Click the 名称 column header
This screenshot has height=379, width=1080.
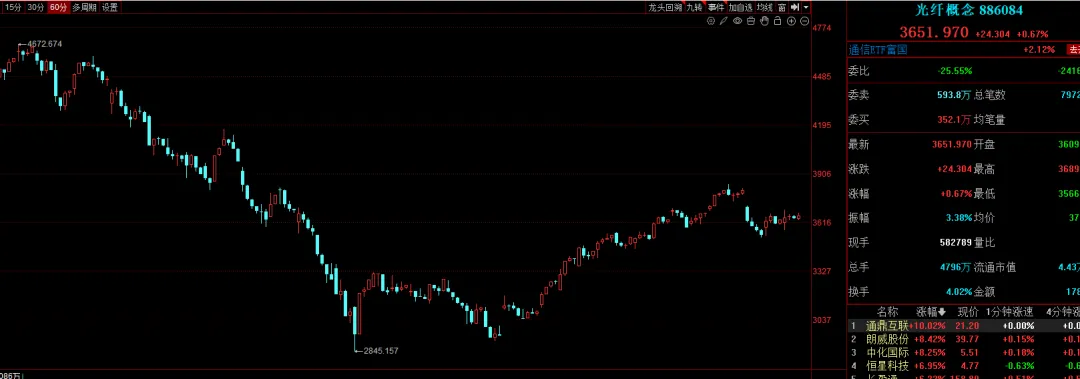pyautogui.click(x=888, y=312)
